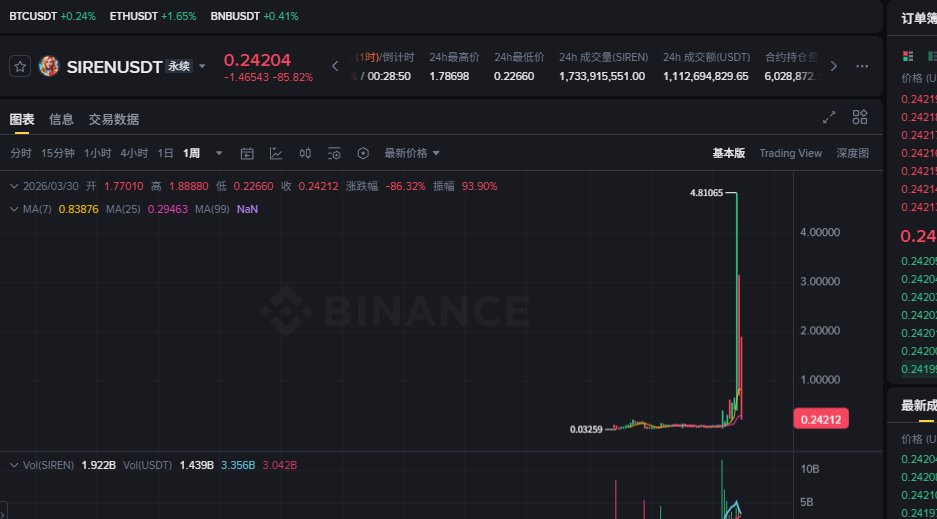Viewport: 937px width, 519px height.
Task: Click 24h最高价 value 1.78698
Action: pyautogui.click(x=449, y=76)
